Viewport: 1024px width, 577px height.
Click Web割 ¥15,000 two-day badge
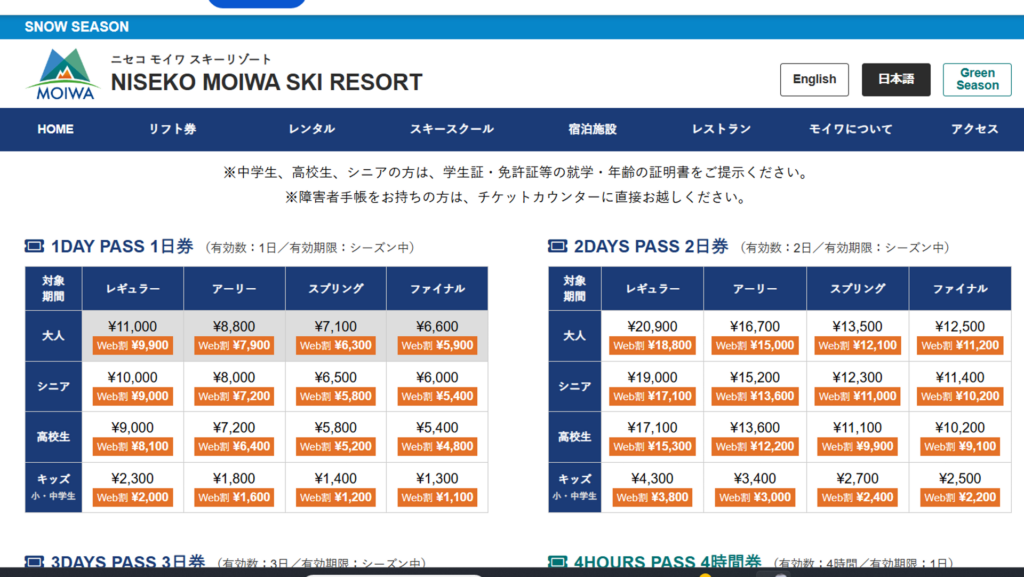click(x=755, y=345)
